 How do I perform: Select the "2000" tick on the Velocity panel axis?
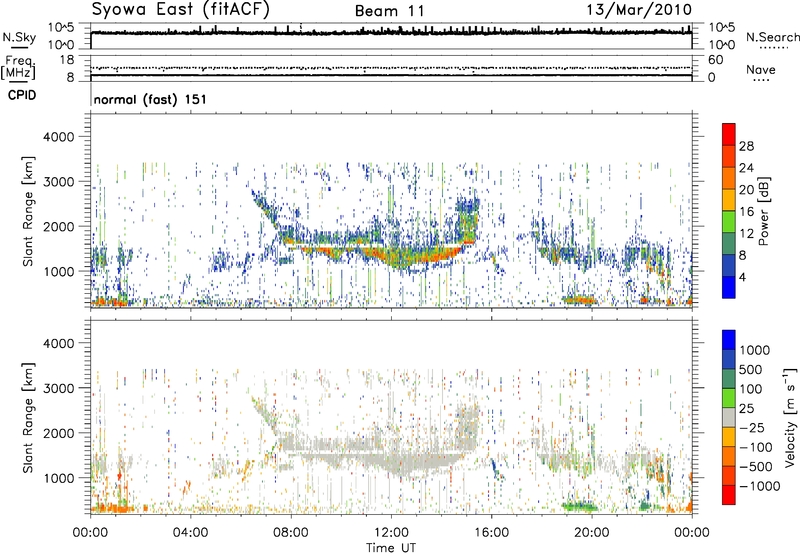[x=59, y=434]
